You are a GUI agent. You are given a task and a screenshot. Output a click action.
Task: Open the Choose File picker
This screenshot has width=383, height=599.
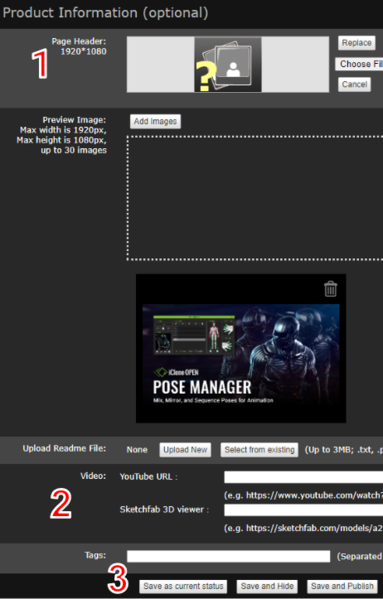pos(359,64)
